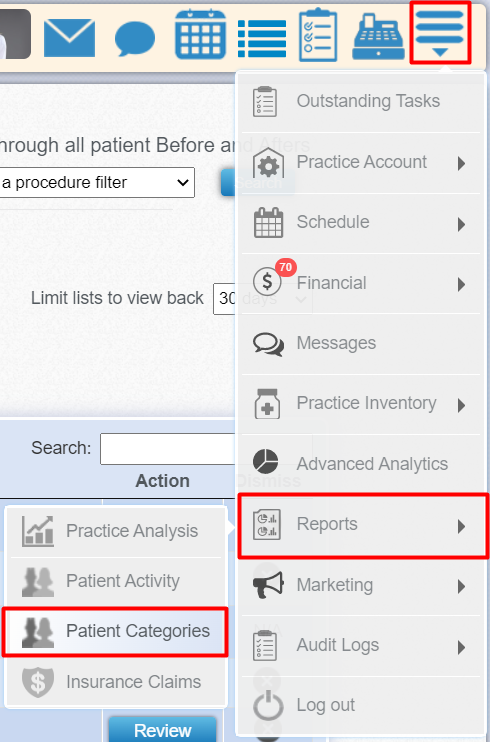Click into the Search text field
Image resolution: width=490 pixels, height=742 pixels.
click(168, 449)
